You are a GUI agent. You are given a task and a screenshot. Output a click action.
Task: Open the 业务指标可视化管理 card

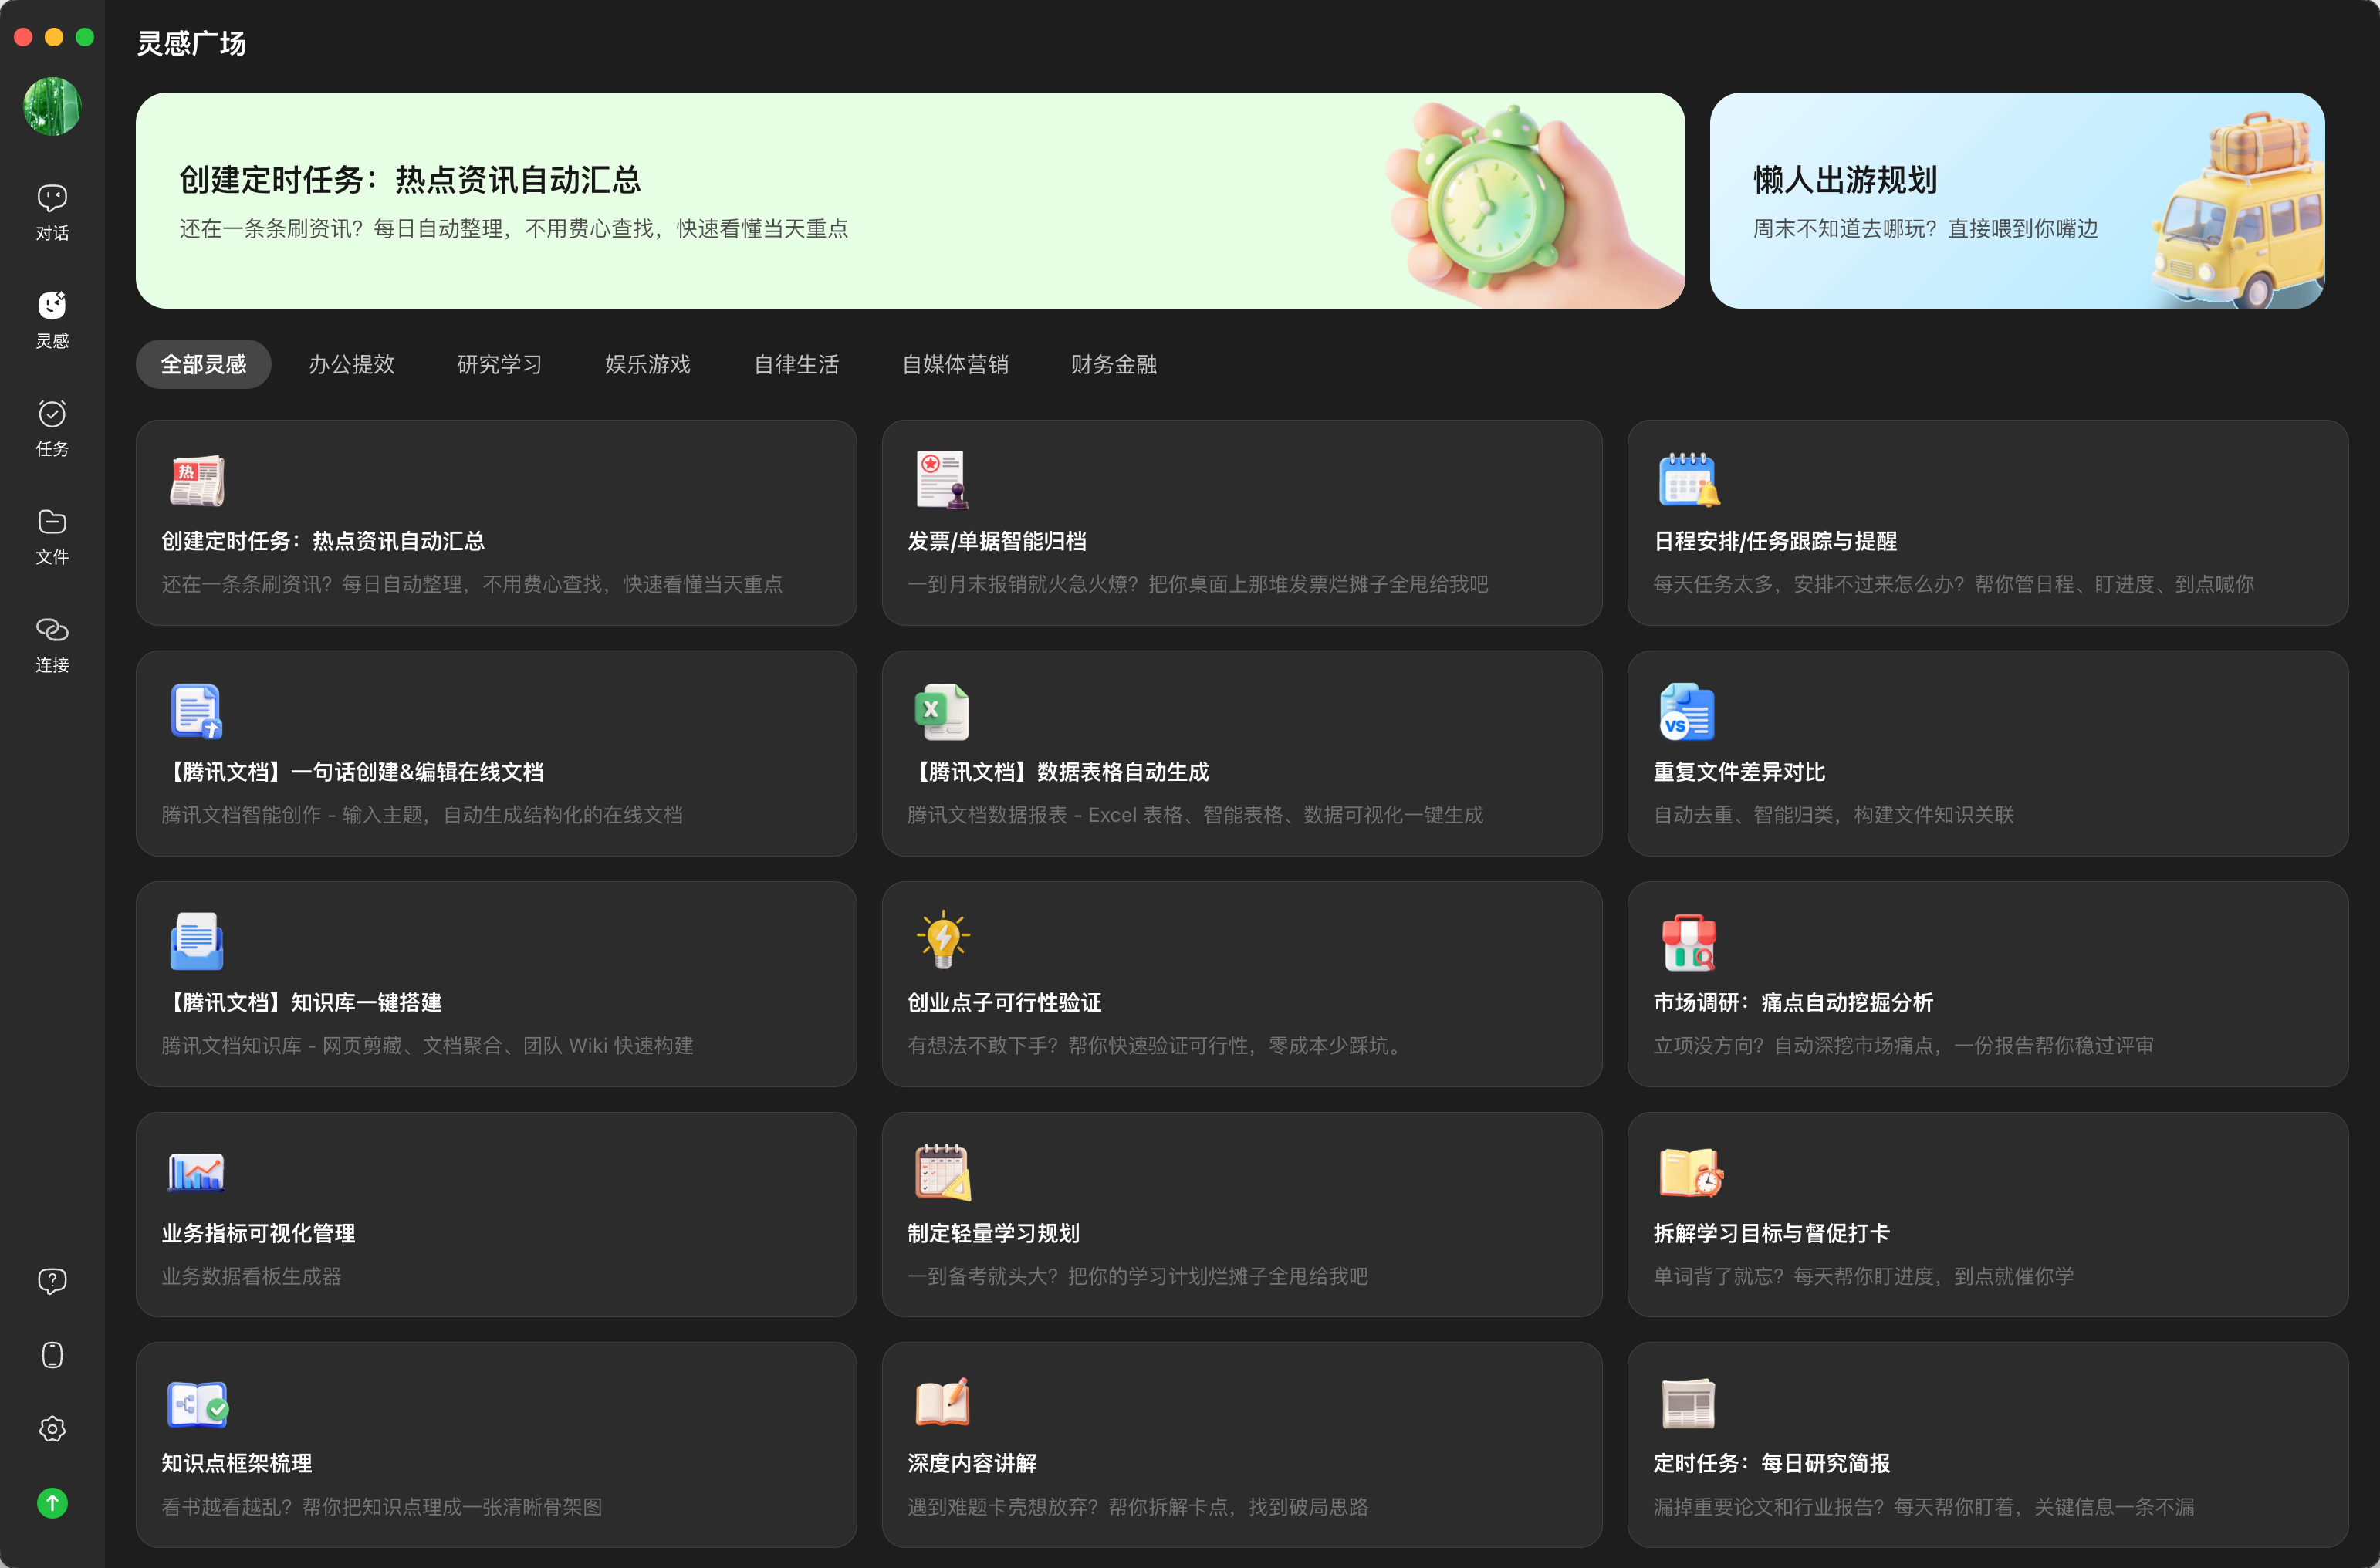pyautogui.click(x=496, y=1214)
